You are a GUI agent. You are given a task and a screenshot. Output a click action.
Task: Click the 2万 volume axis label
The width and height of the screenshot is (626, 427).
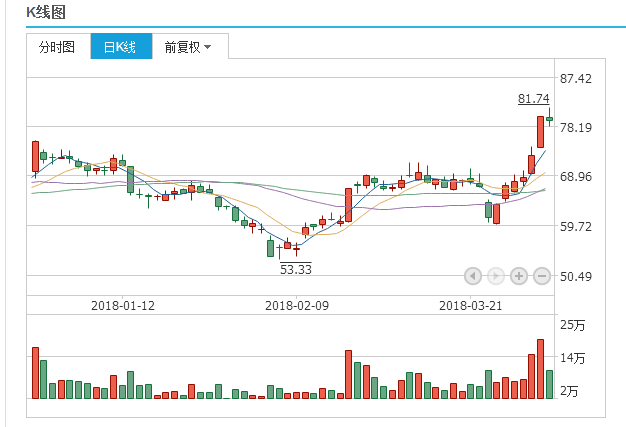tap(569, 391)
